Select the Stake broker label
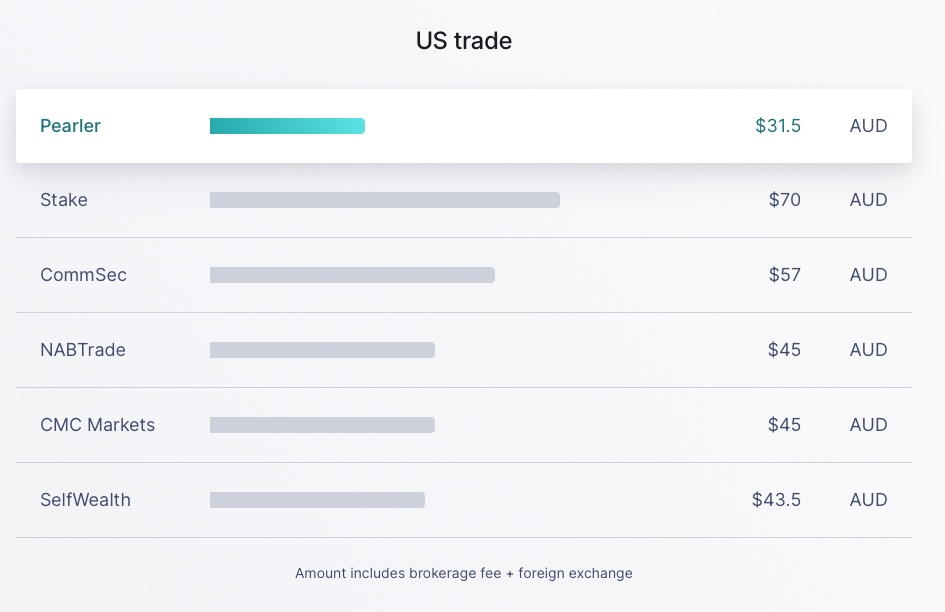 tap(64, 200)
